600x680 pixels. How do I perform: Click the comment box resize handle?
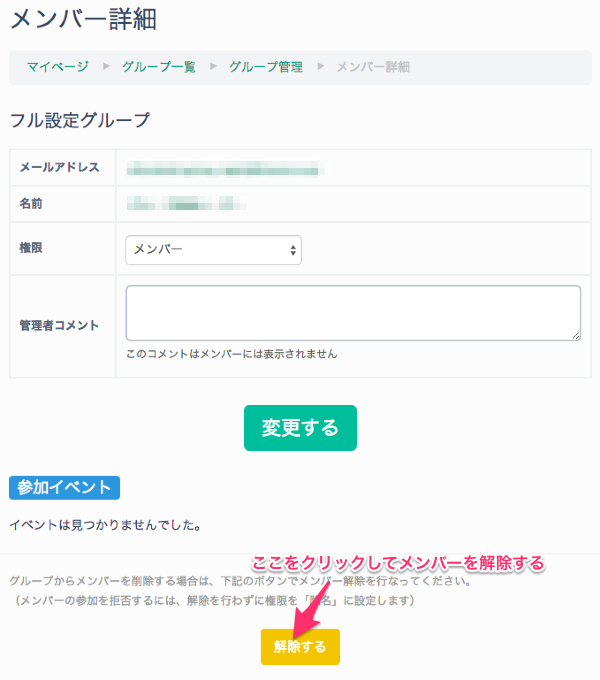pos(575,335)
